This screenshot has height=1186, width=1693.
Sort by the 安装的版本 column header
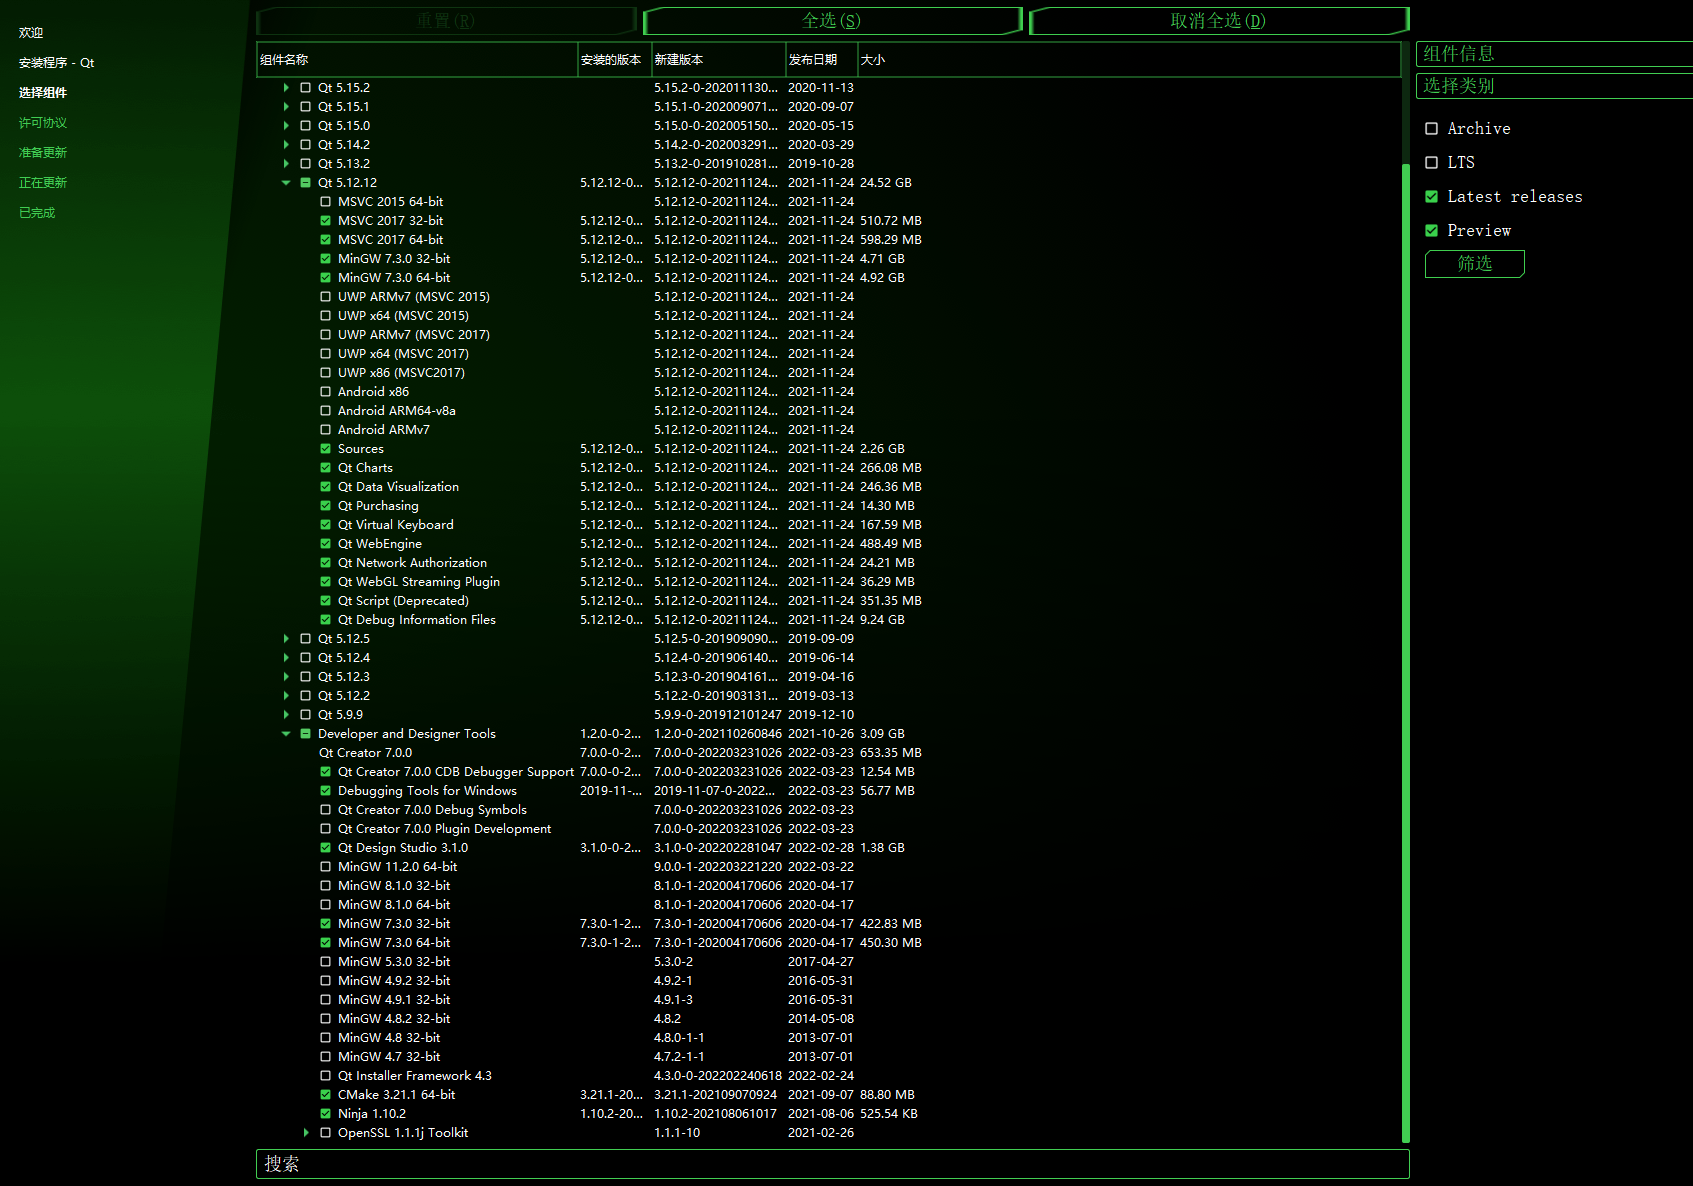(615, 60)
